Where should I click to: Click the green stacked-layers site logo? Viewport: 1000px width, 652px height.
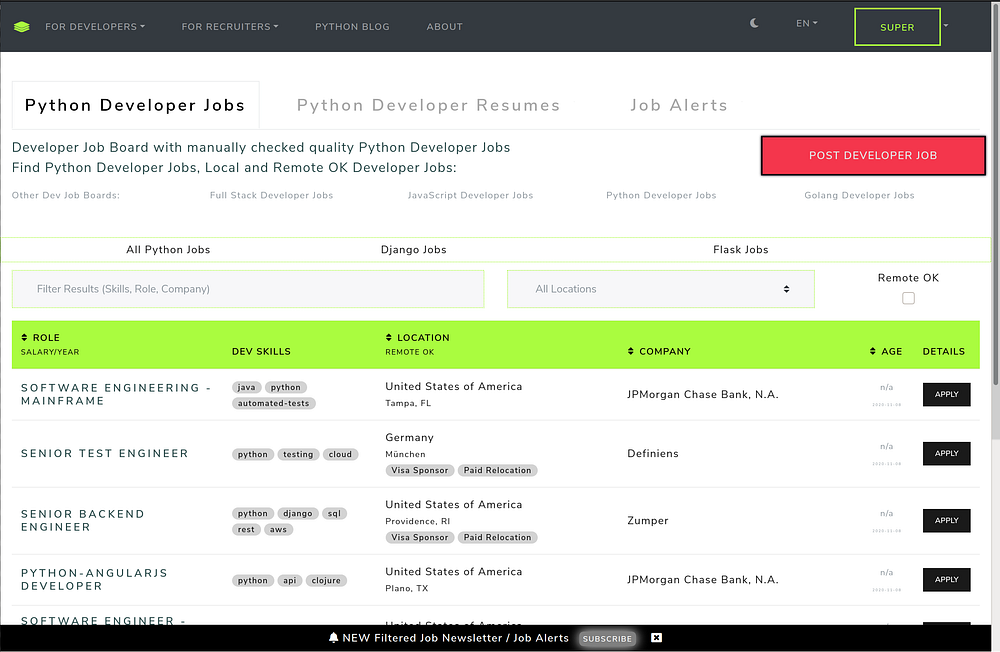pos(22,26)
